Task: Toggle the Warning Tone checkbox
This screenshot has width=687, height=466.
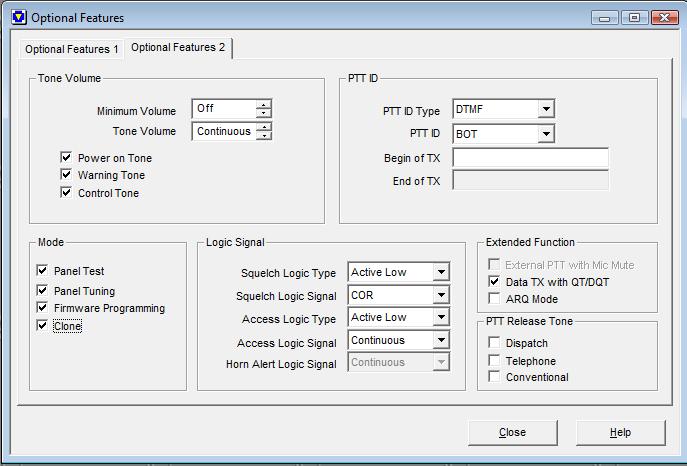Action: 66,175
